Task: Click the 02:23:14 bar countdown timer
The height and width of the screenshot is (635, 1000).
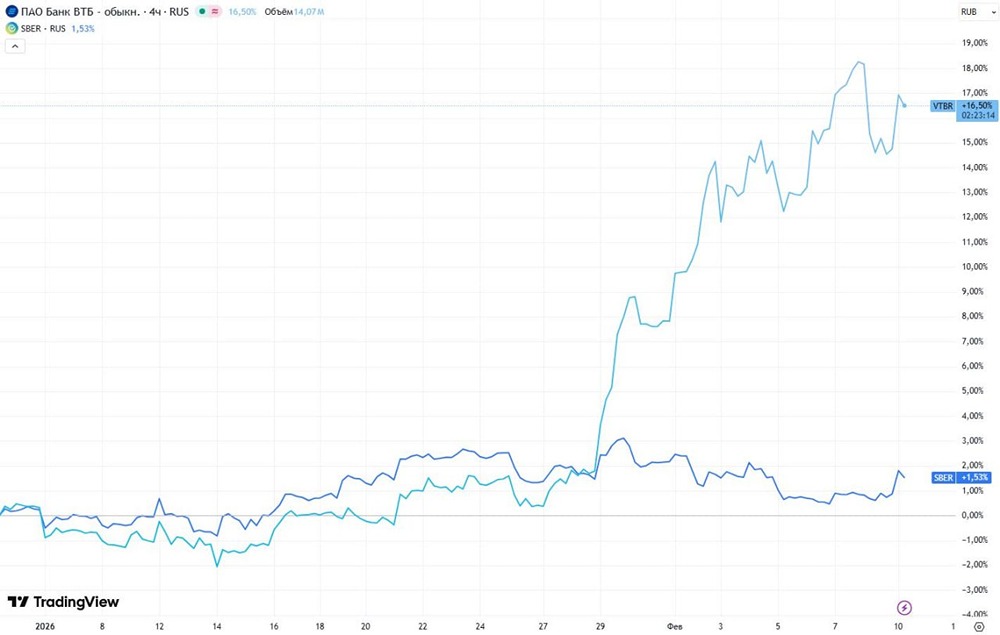Action: point(978,115)
